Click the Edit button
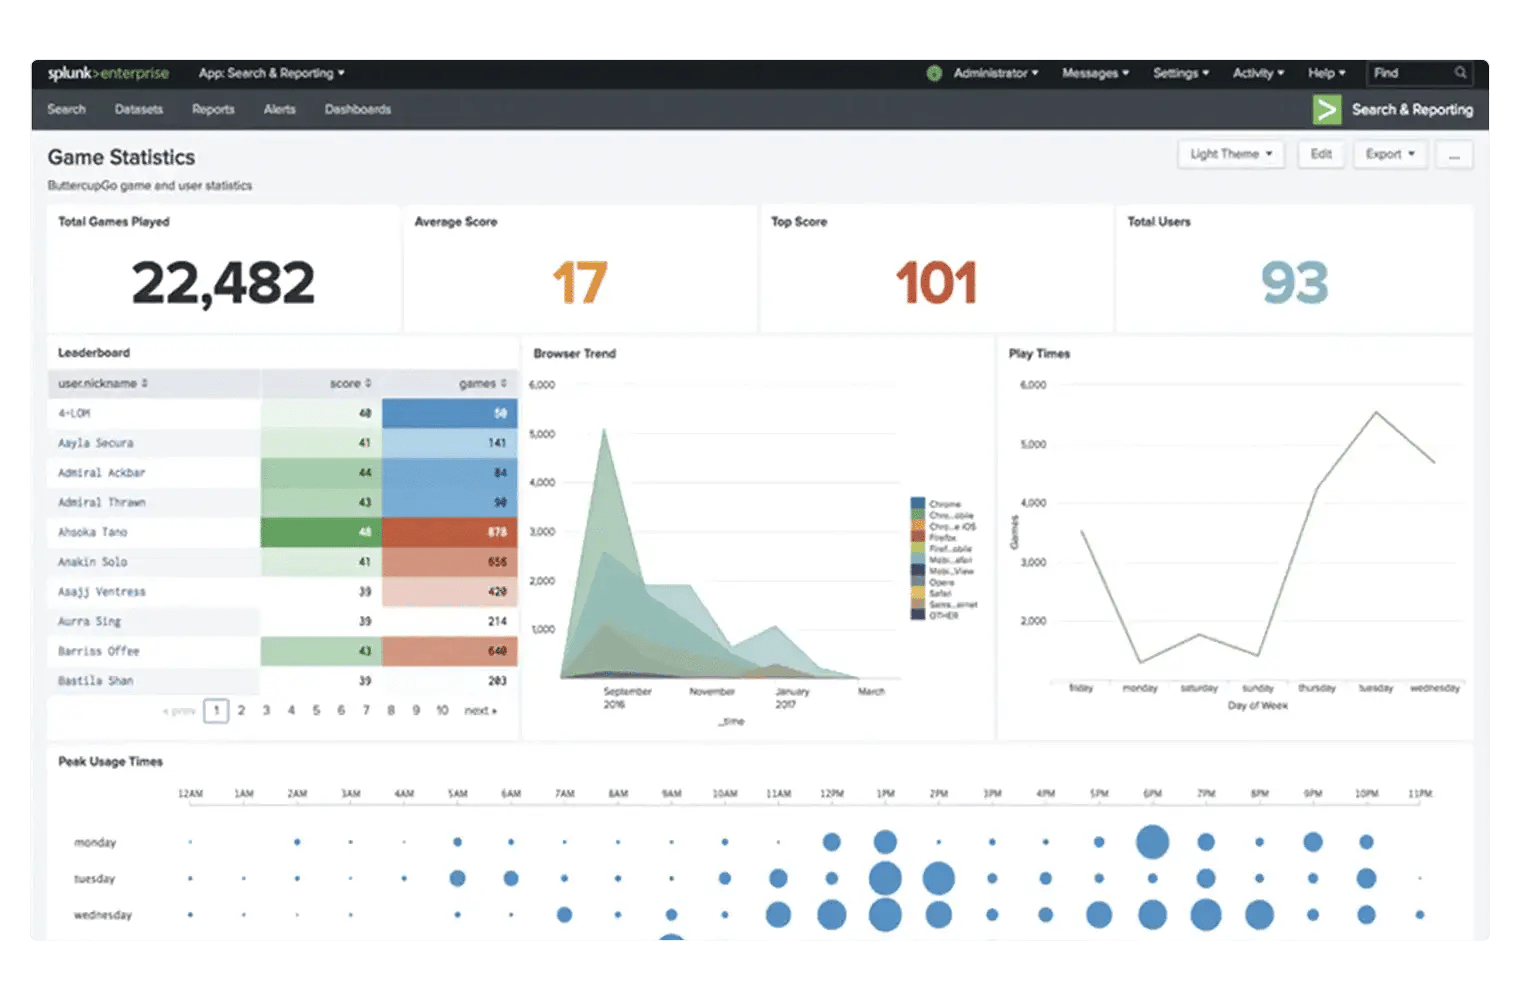This screenshot has height=1000, width=1520. click(x=1321, y=154)
